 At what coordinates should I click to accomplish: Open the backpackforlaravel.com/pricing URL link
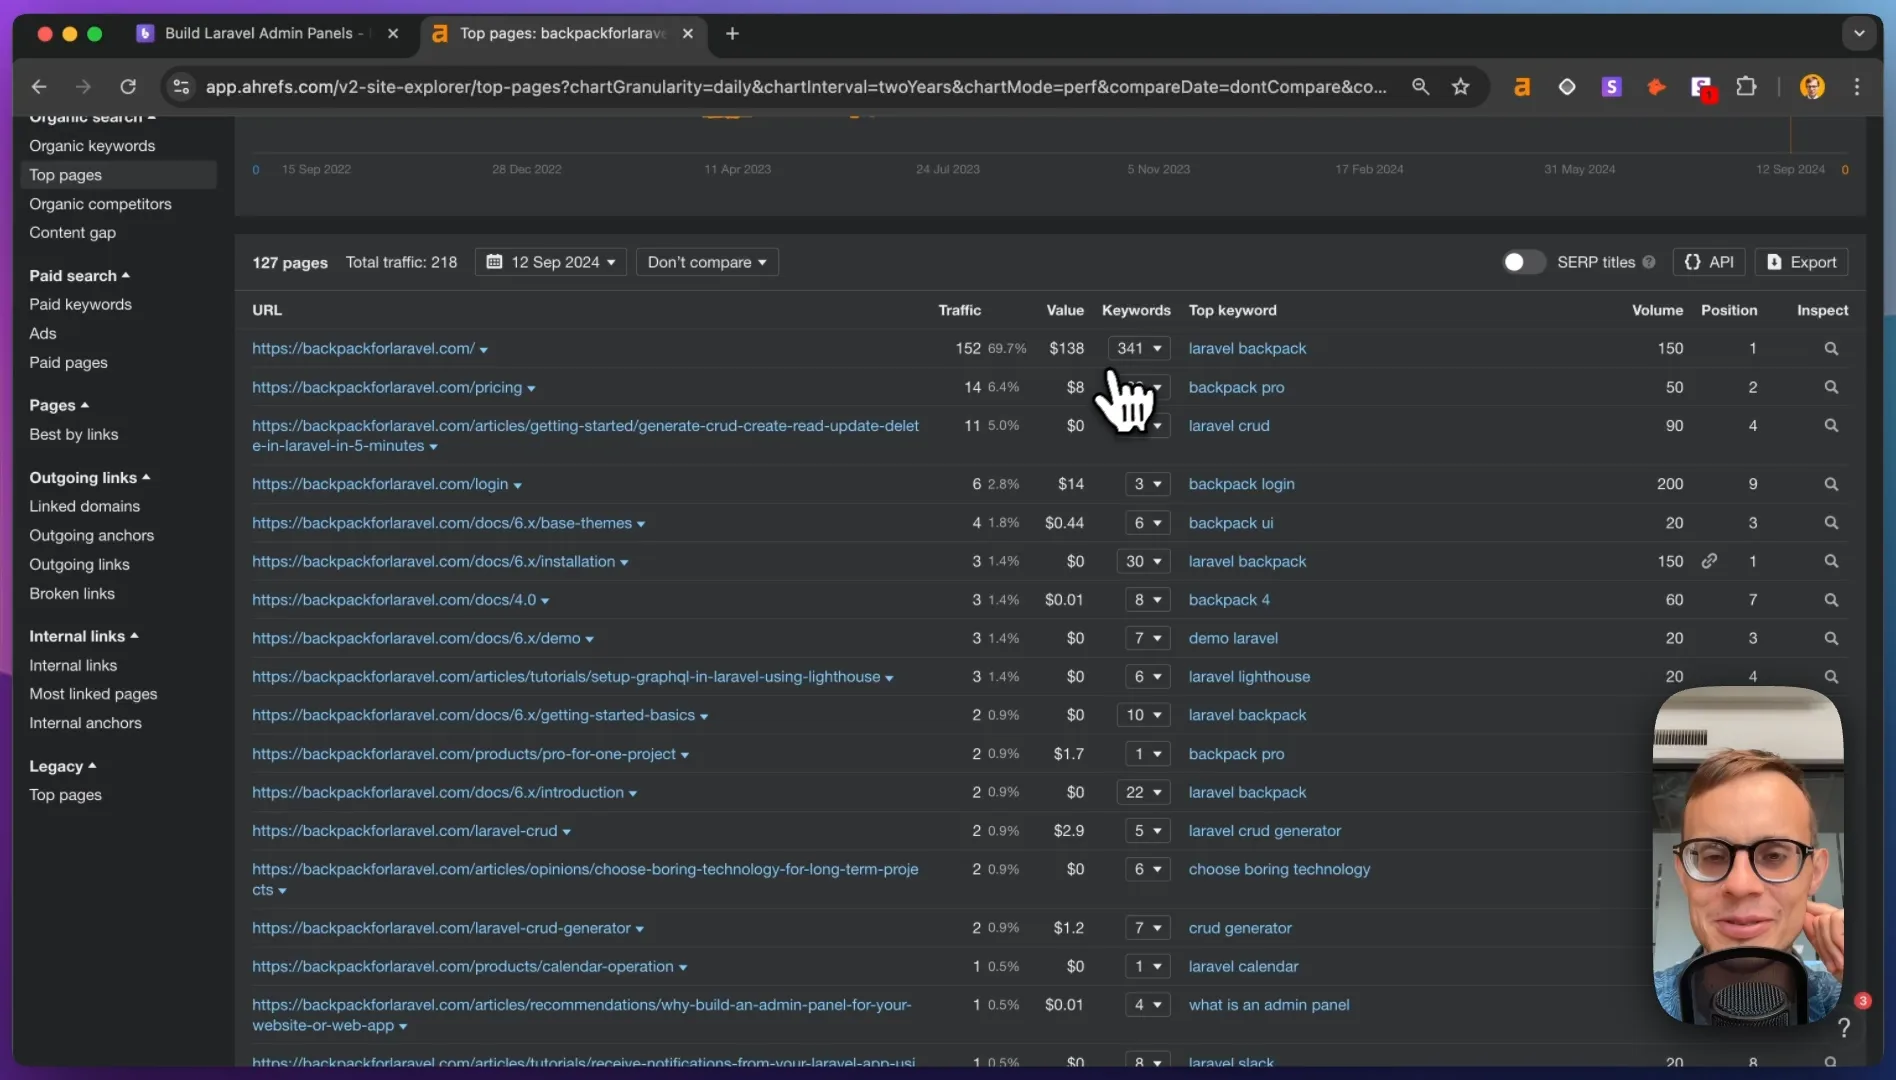coord(387,387)
